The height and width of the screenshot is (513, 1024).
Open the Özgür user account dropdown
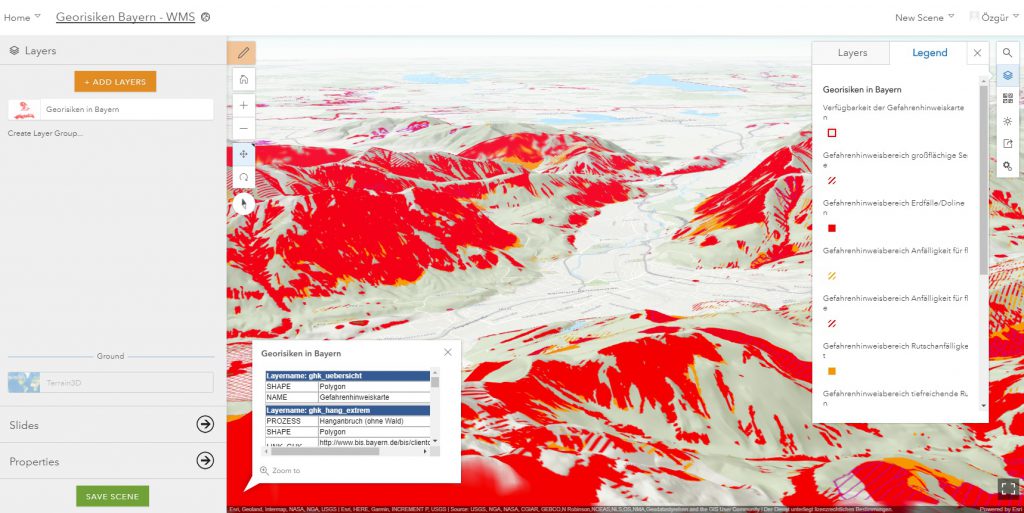995,18
